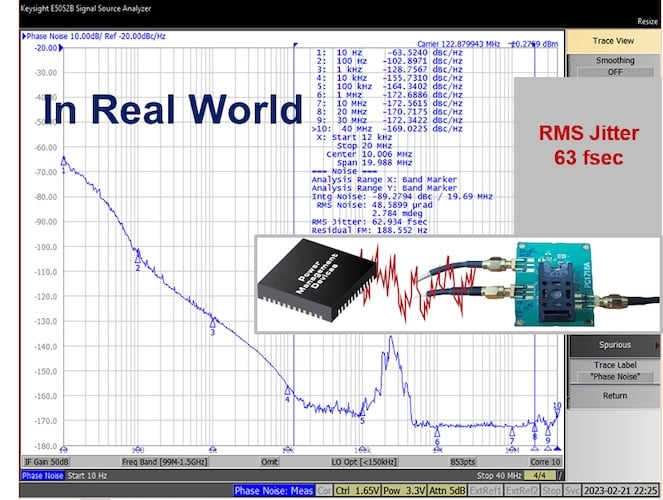The width and height of the screenshot is (663, 500).
Task: Click the Omit status field
Action: click(269, 462)
